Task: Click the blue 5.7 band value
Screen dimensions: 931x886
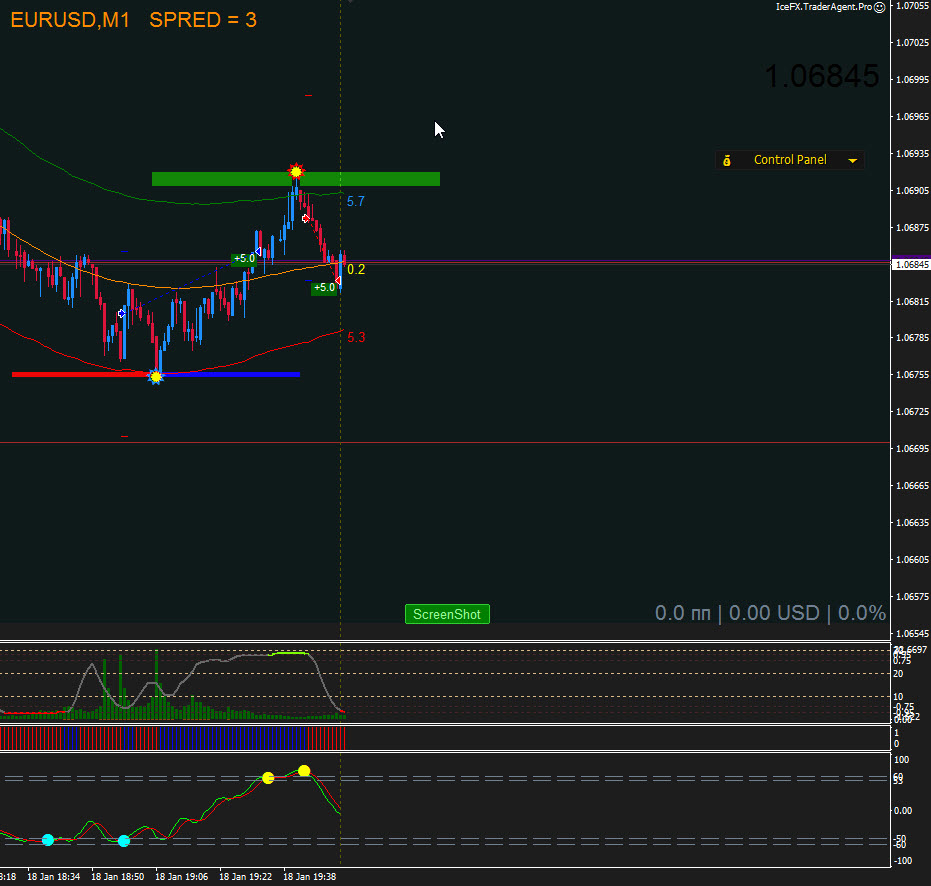Action: [x=356, y=201]
